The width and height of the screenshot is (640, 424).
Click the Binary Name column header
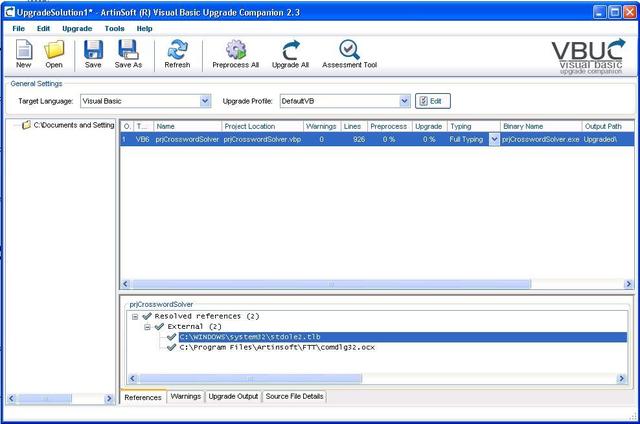coord(541,127)
